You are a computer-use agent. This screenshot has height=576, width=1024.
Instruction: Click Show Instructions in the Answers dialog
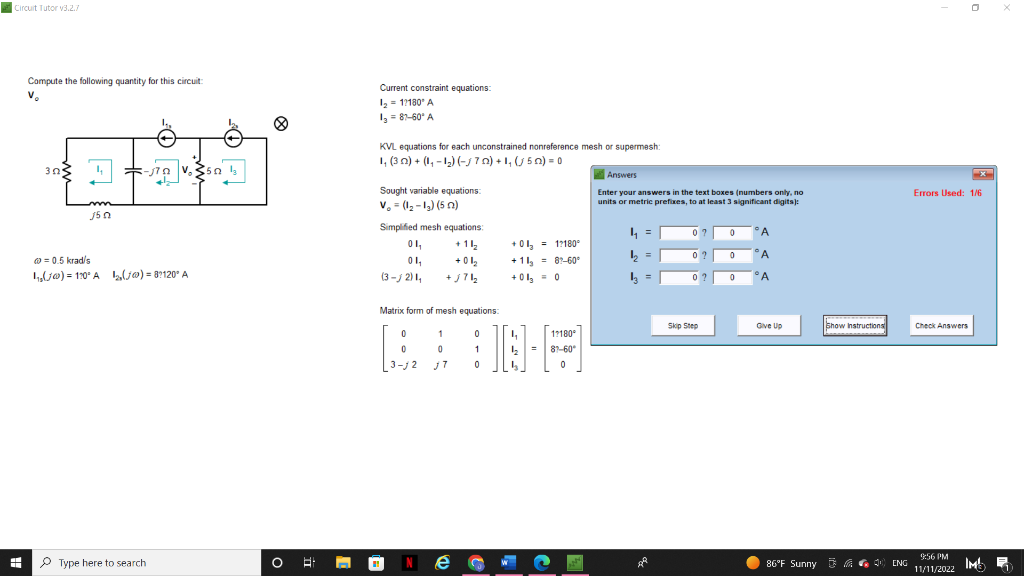(855, 326)
